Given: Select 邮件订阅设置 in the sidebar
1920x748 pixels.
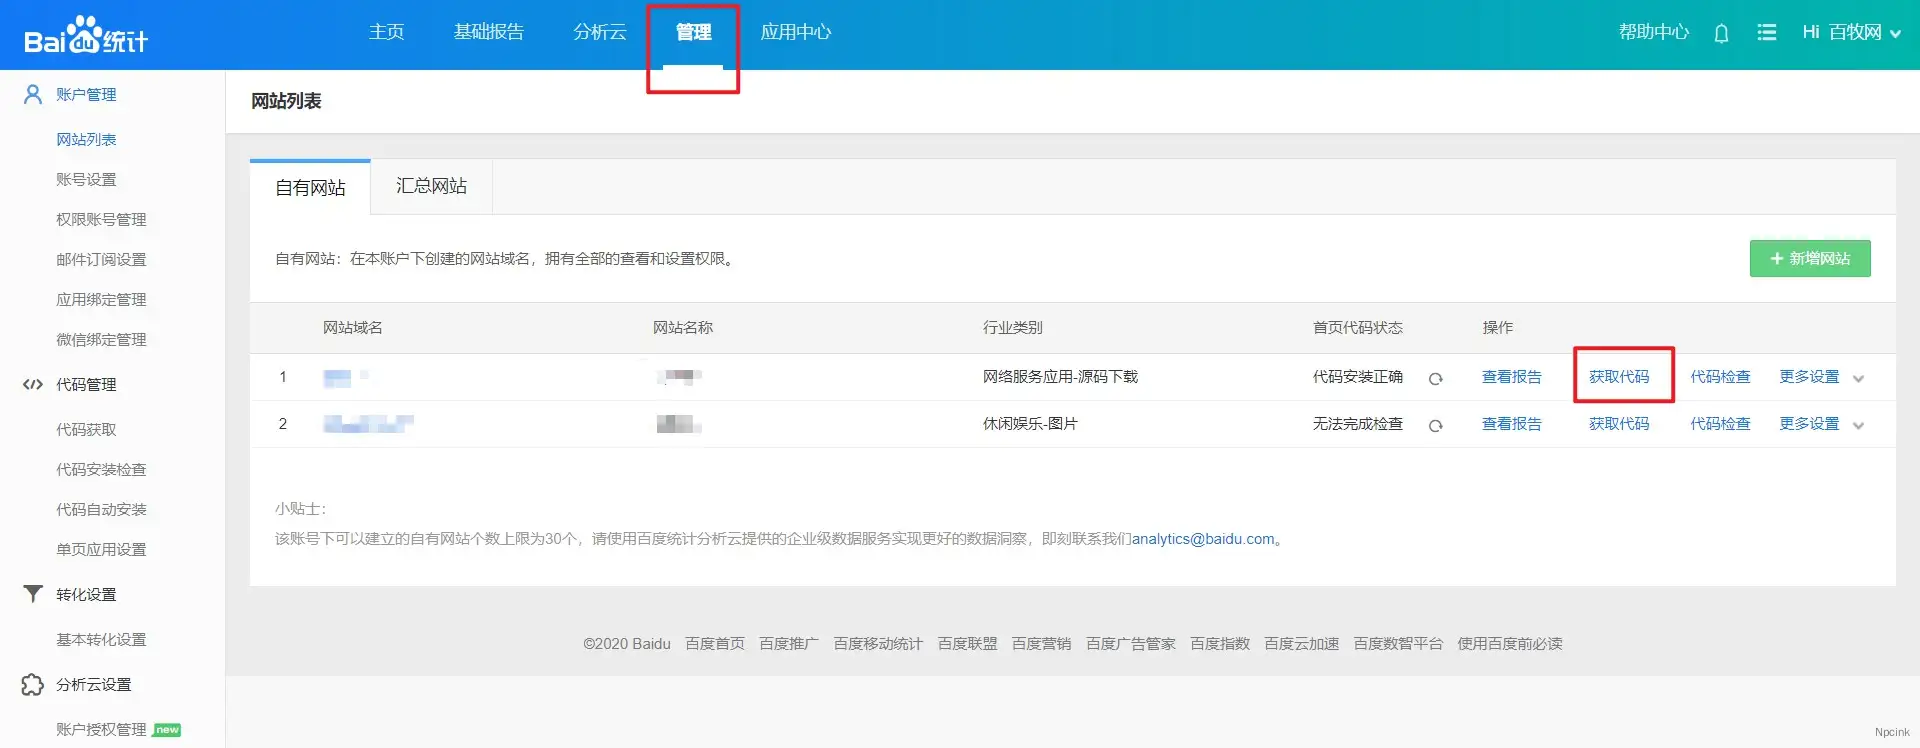Looking at the screenshot, I should point(101,260).
